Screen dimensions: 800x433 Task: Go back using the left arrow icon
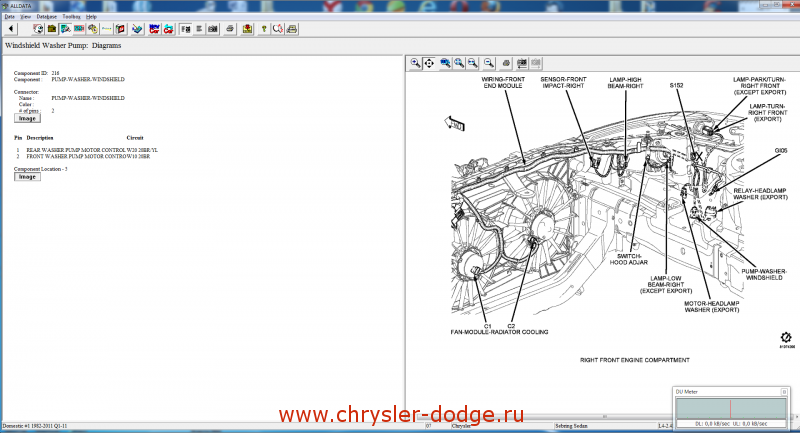click(x=11, y=29)
